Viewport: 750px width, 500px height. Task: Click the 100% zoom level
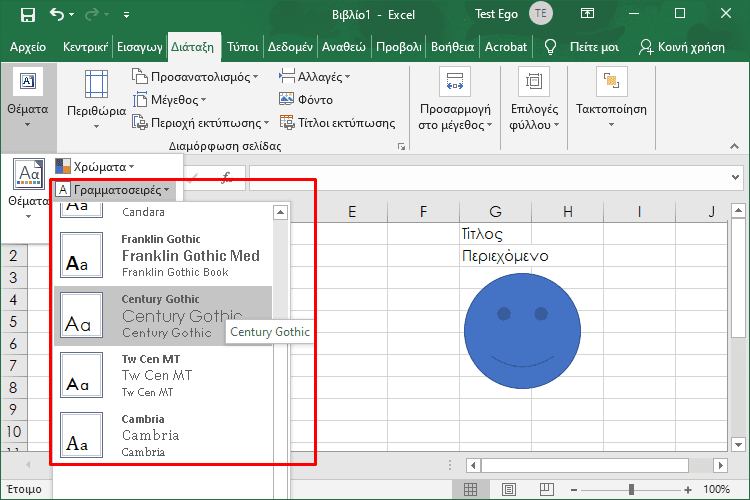[x=716, y=489]
